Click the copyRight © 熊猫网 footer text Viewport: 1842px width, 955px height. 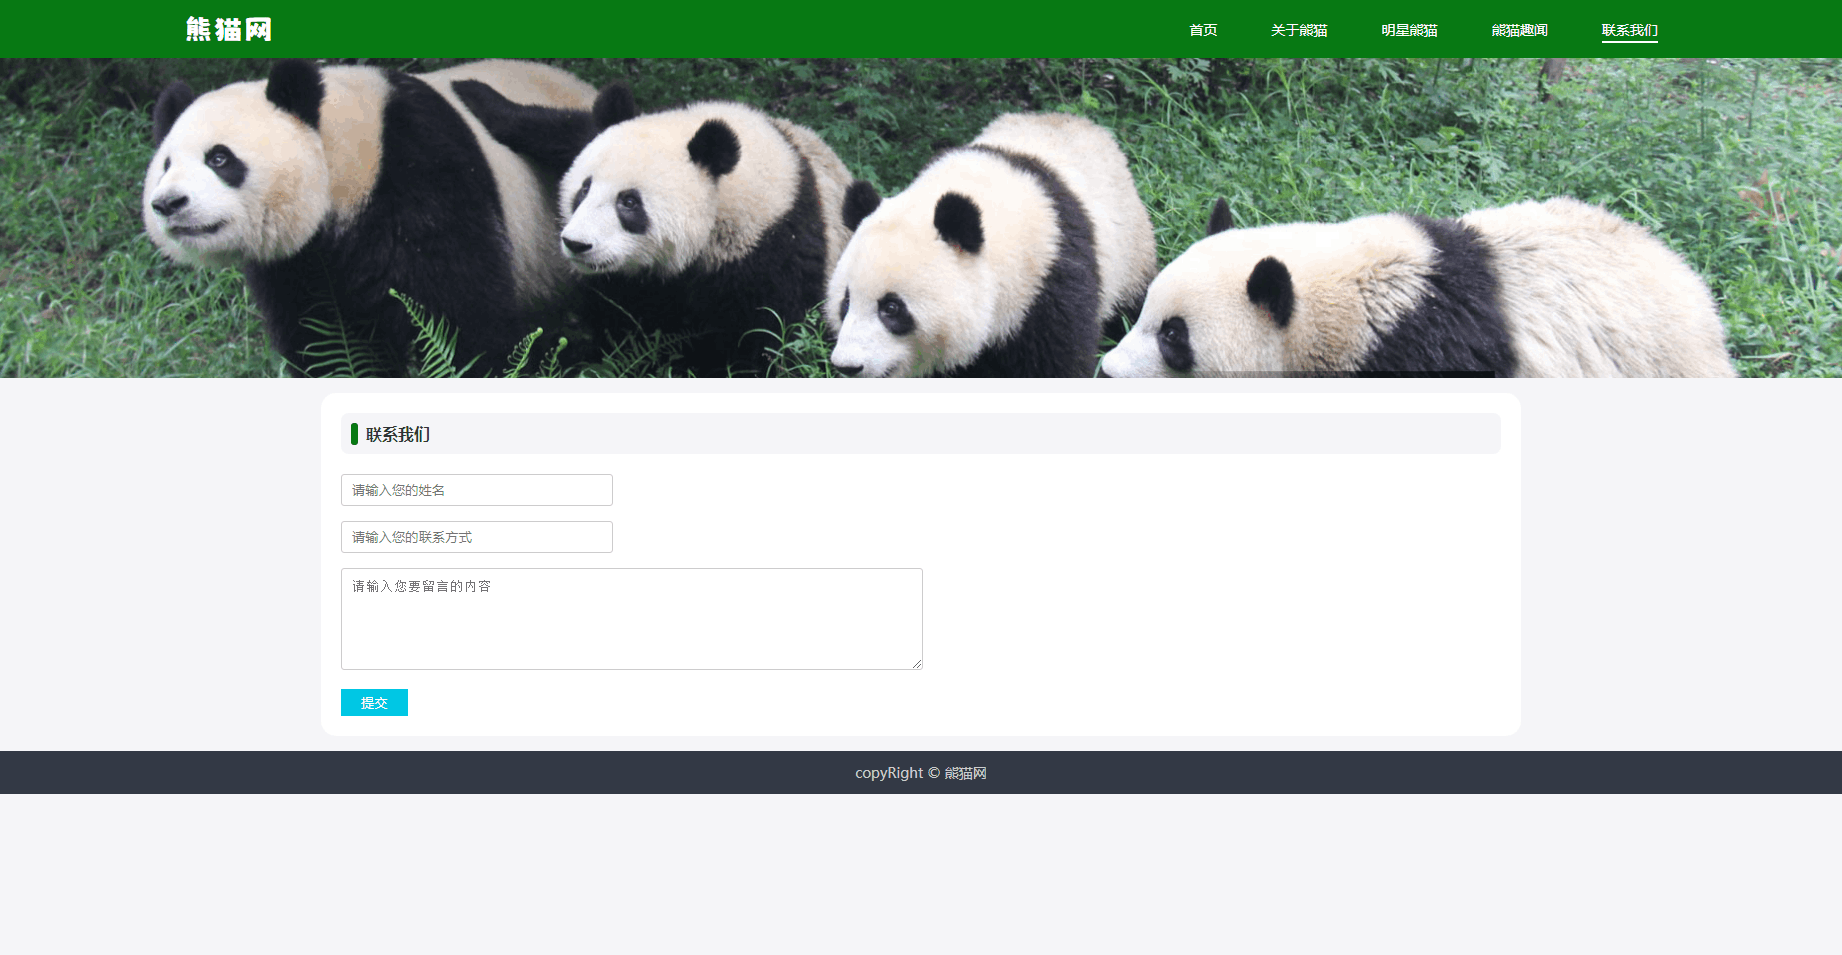[x=921, y=773]
